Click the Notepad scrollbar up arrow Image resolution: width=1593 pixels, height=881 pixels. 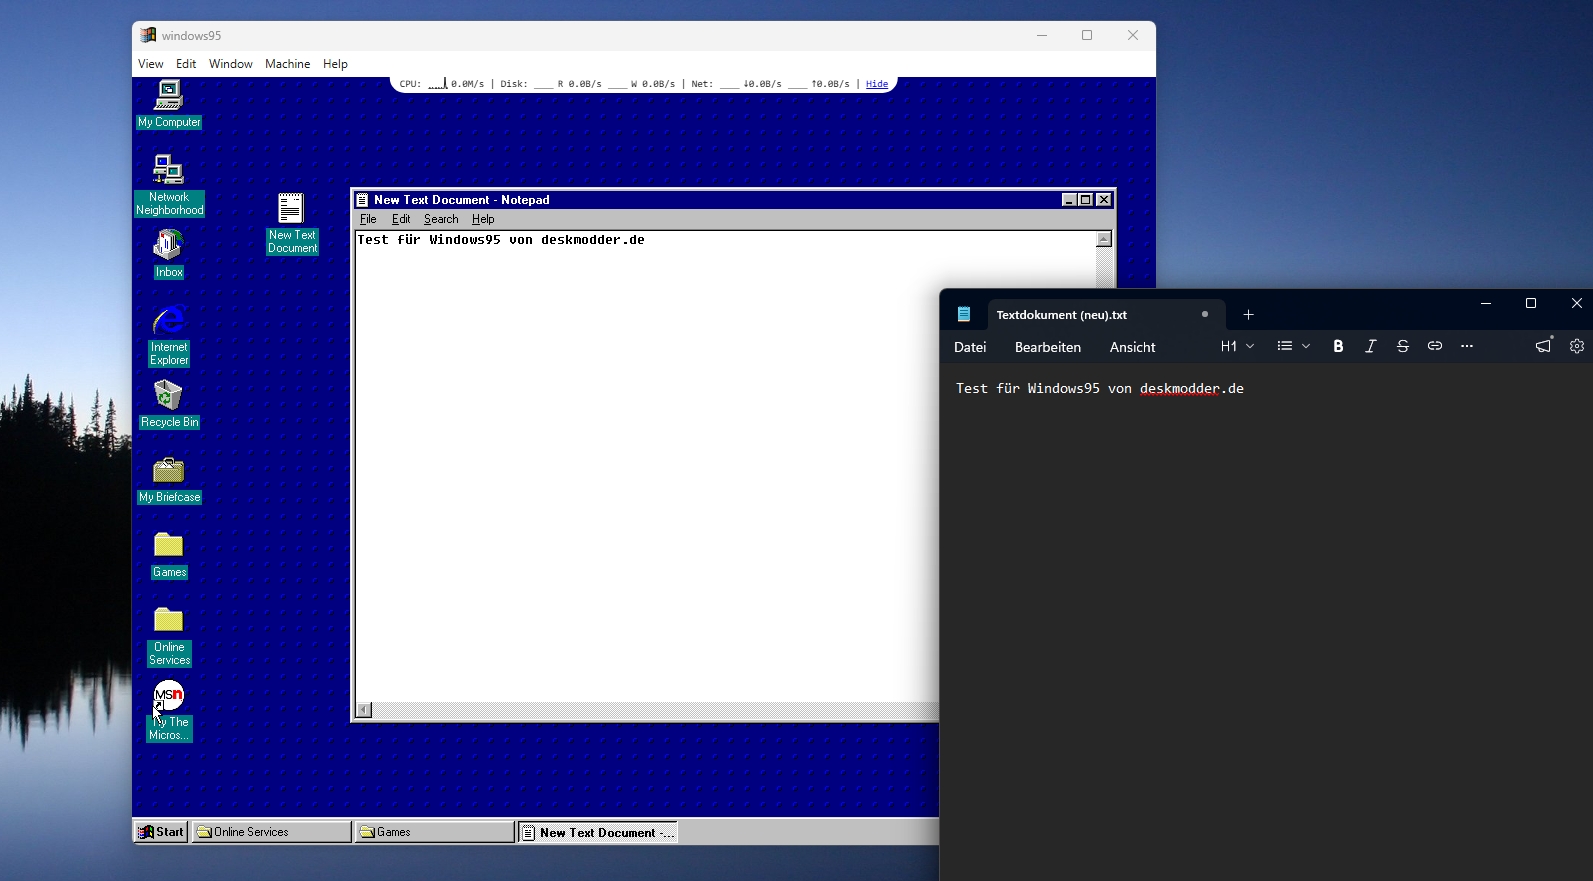point(1104,239)
